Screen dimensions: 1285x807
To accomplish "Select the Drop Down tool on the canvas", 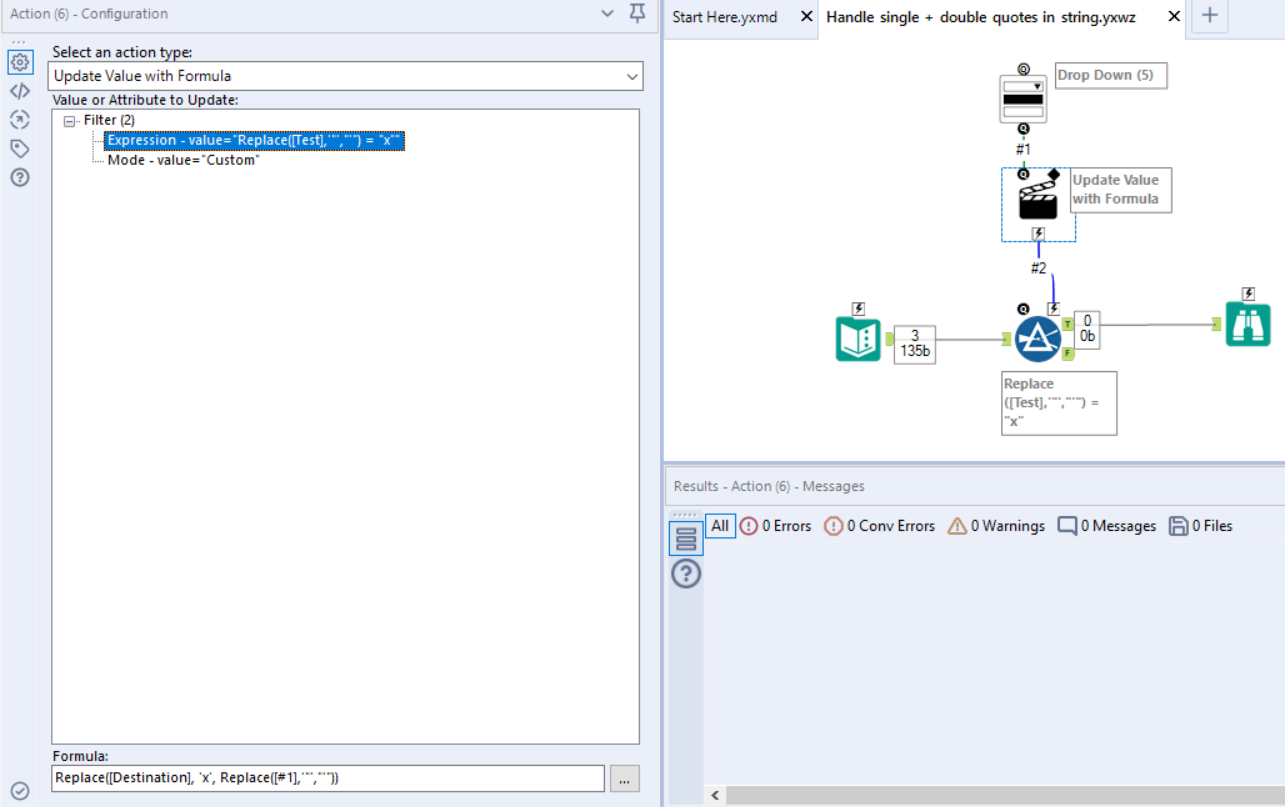I will click(1021, 100).
